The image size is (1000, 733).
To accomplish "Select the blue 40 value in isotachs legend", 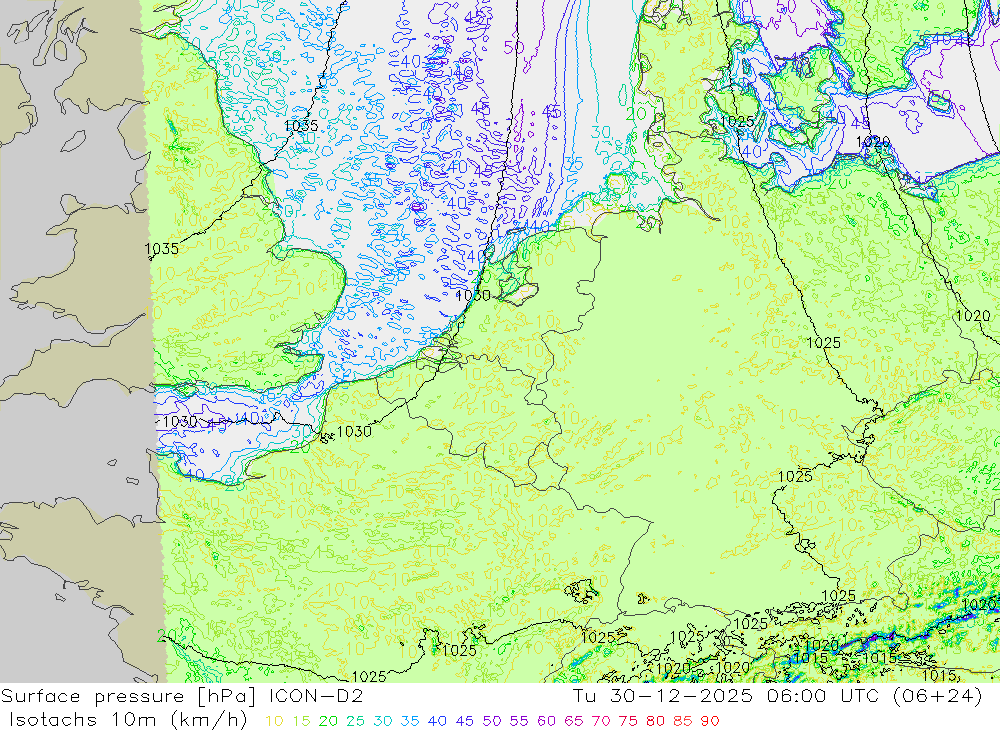I will 438,722.
